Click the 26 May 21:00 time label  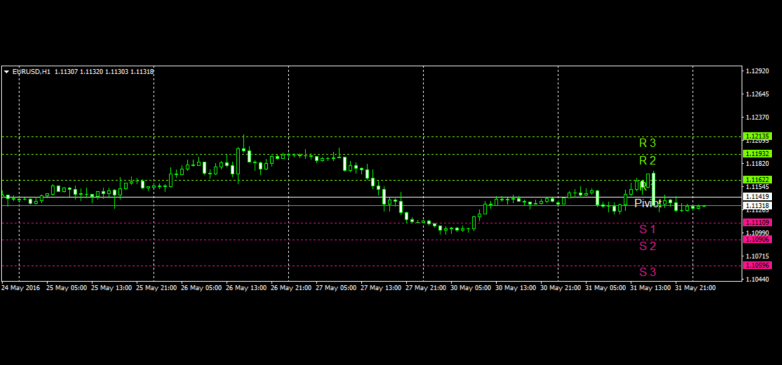291,288
